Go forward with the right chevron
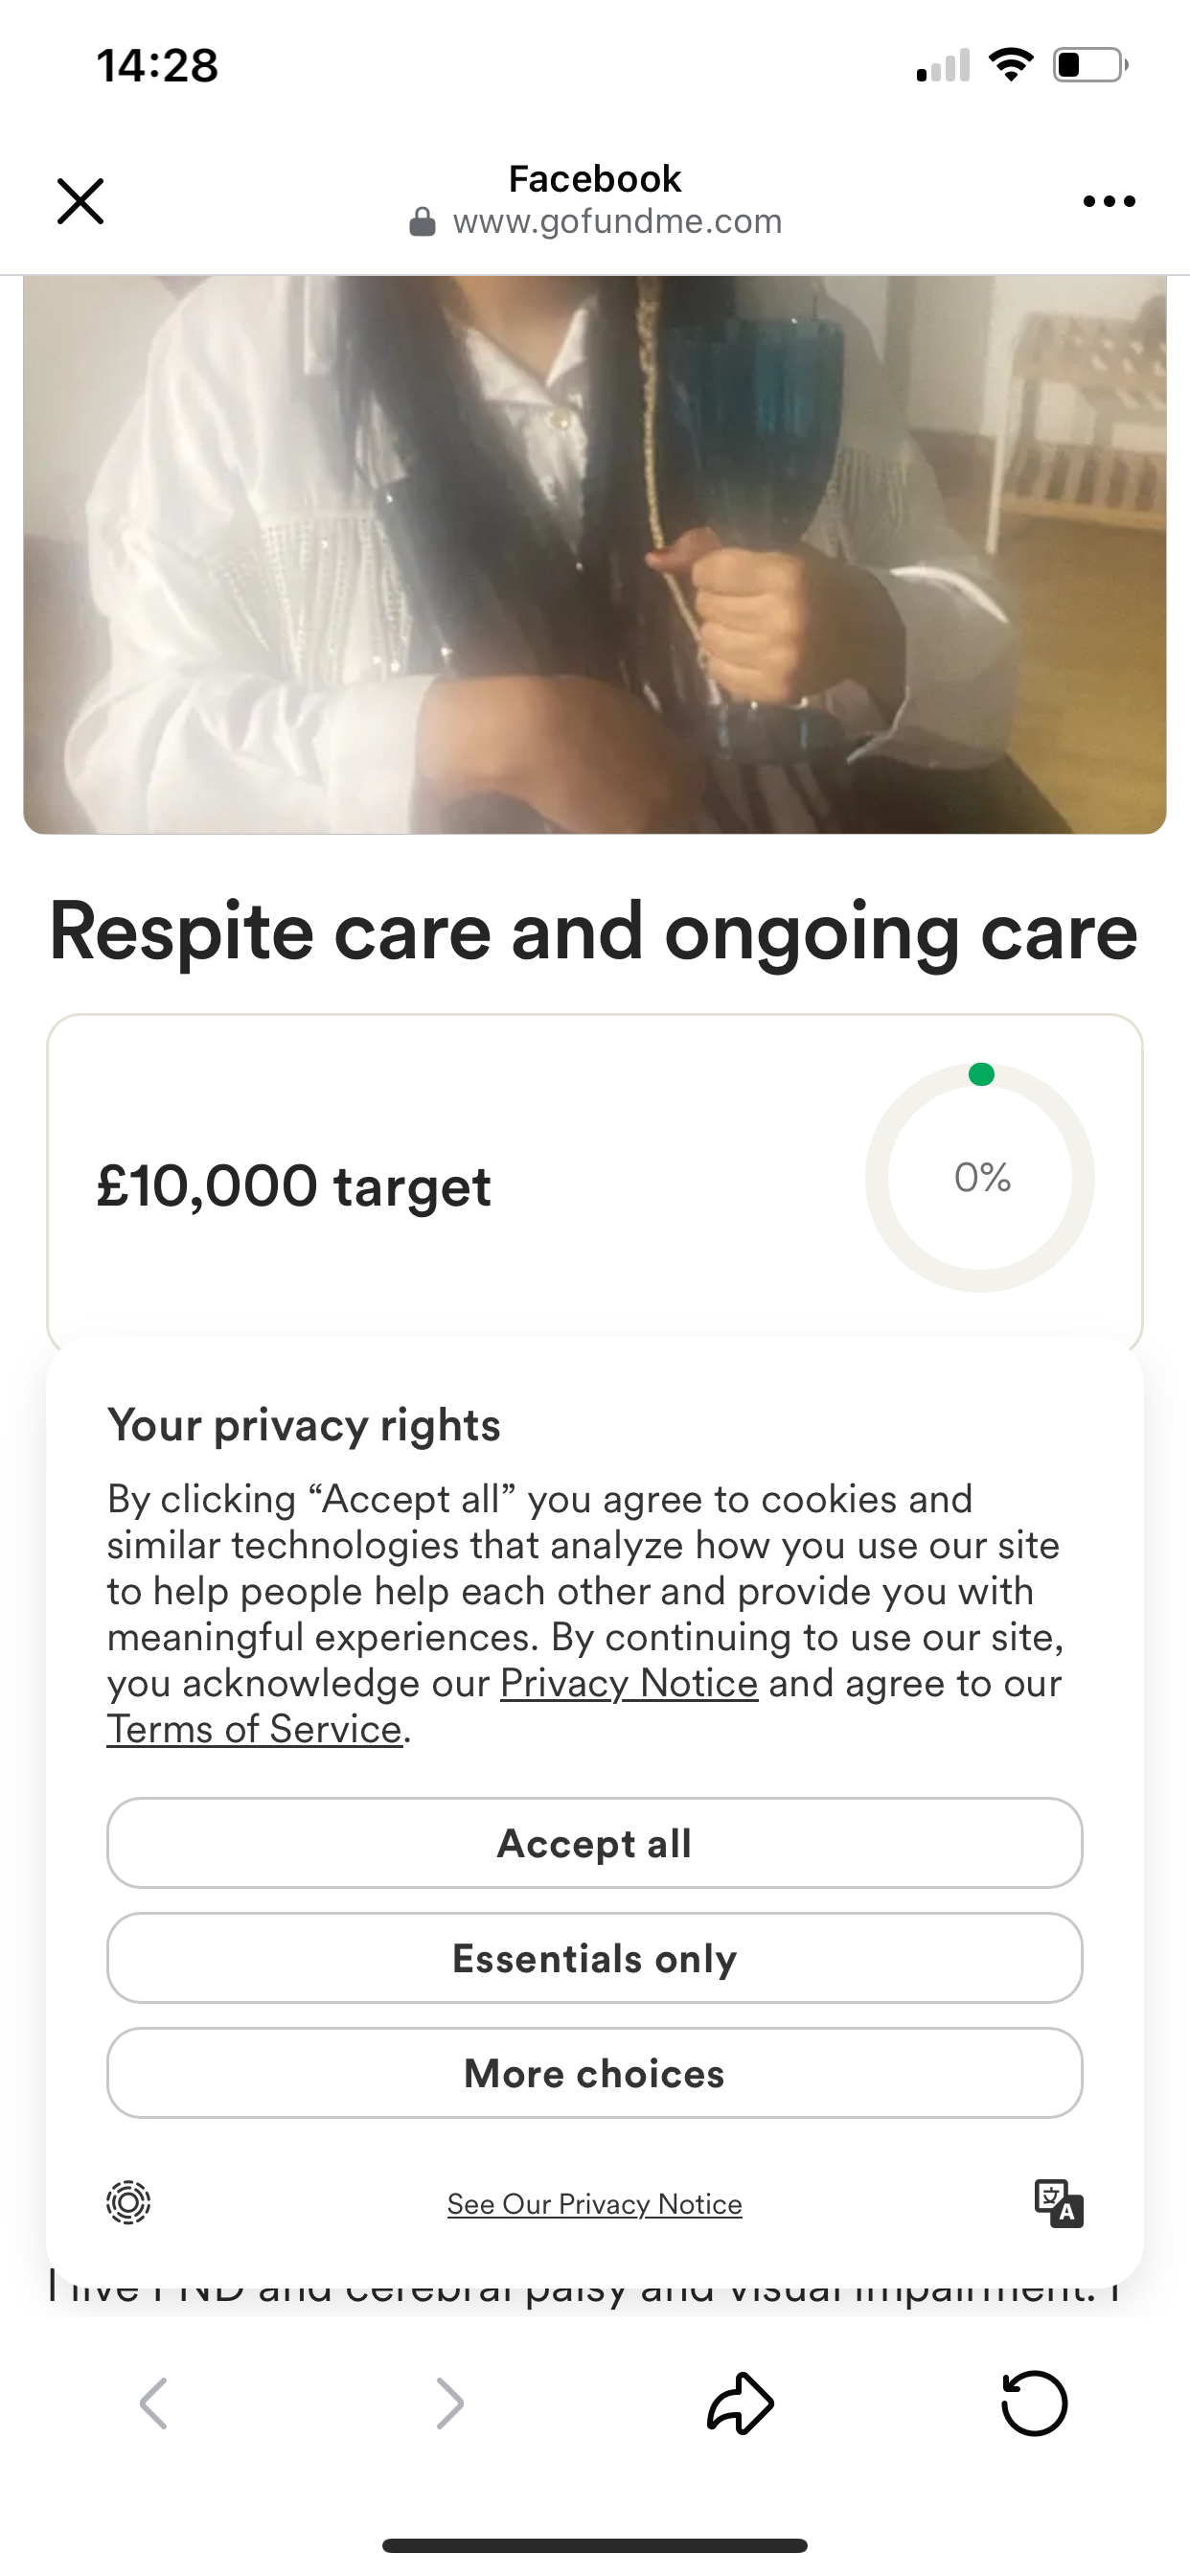1190x2576 pixels. 450,2403
